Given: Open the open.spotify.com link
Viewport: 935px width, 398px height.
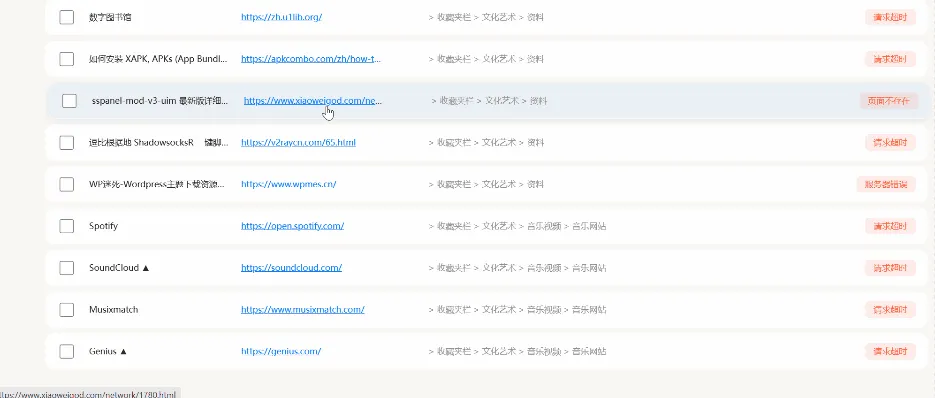Looking at the screenshot, I should [292, 226].
